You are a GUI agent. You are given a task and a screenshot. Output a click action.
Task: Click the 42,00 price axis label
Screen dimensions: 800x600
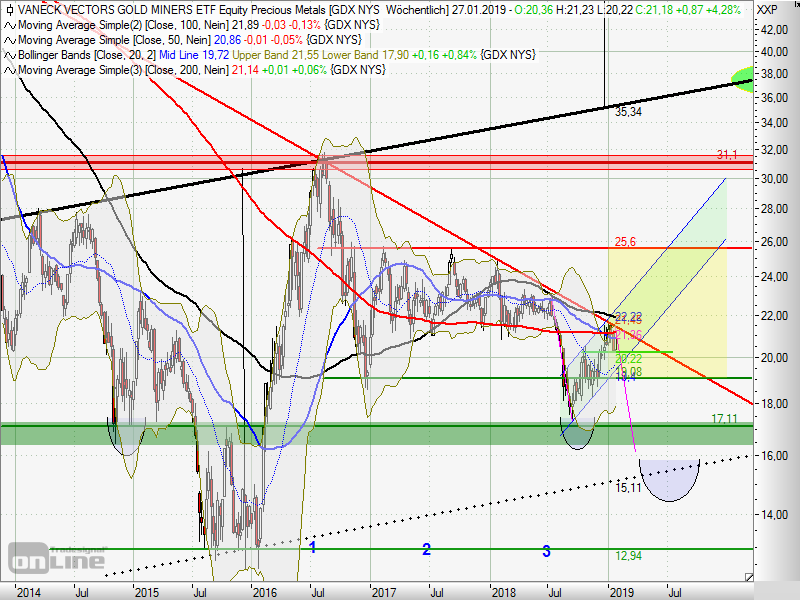774,30
